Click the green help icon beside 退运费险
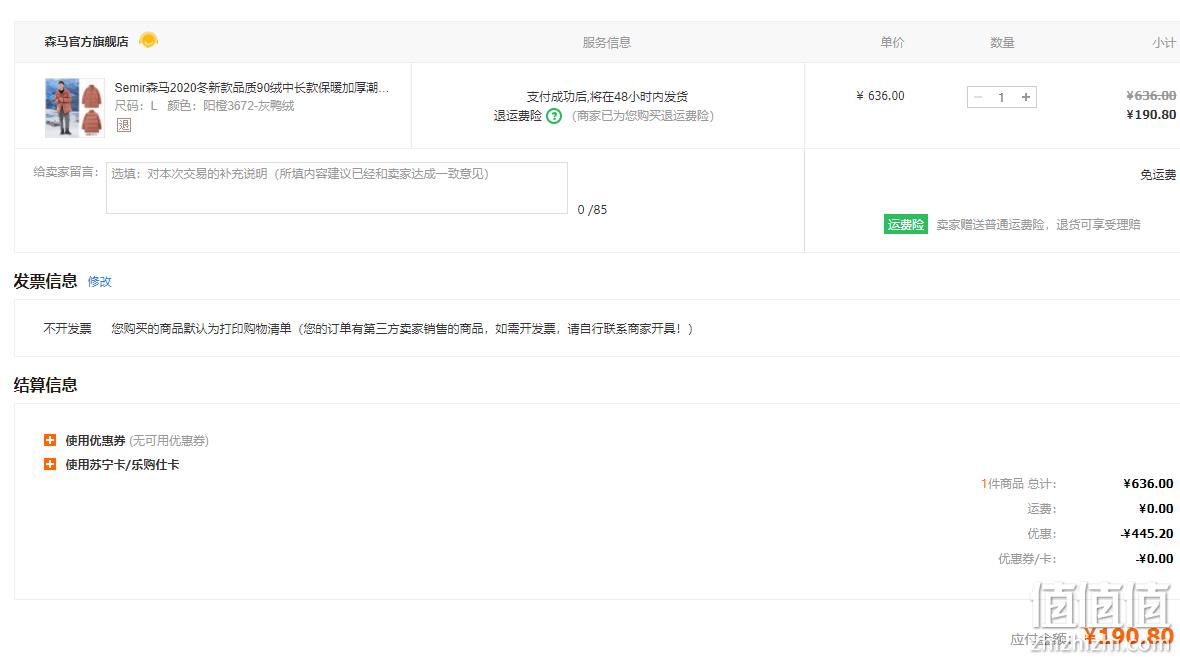 click(554, 116)
